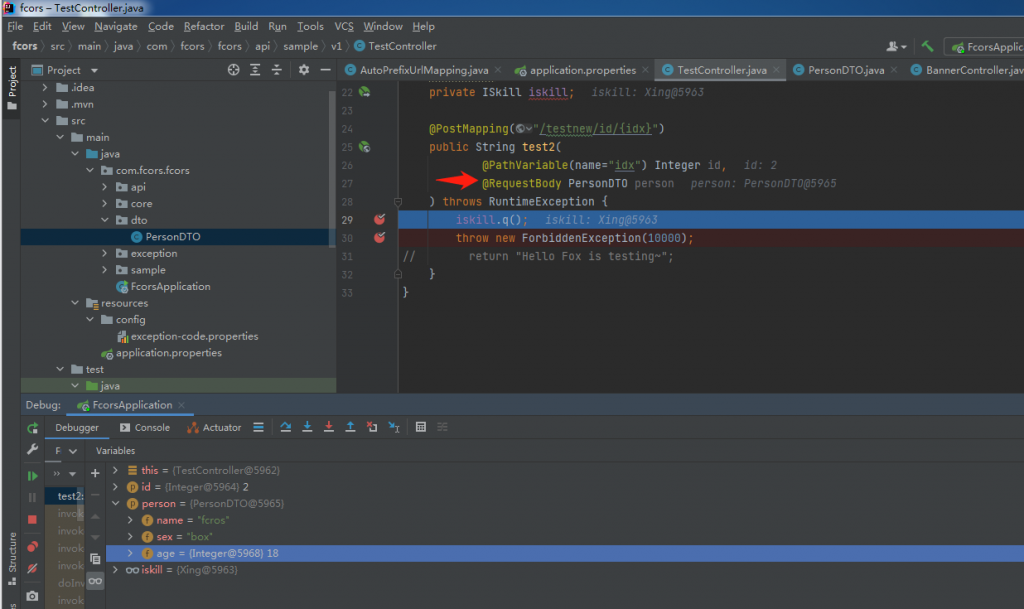
Task: Click Drop Frame icon
Action: pyautogui.click(x=372, y=427)
